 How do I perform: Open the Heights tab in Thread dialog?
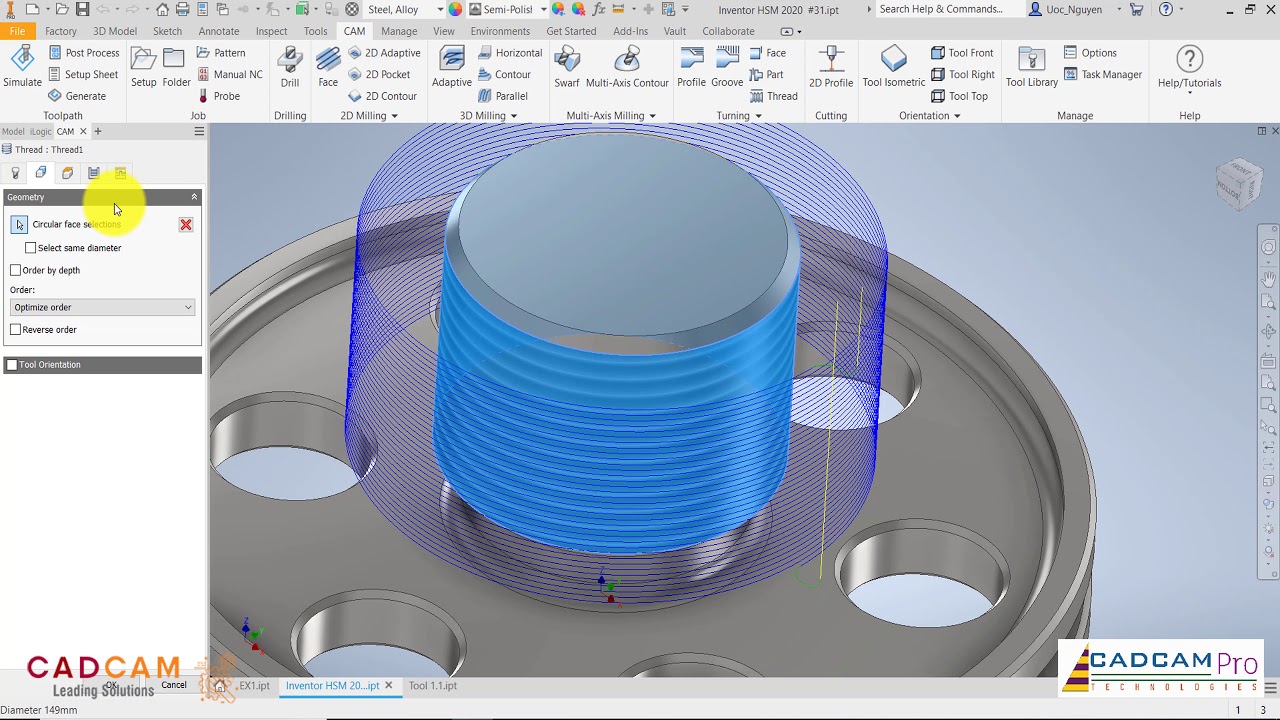(x=67, y=173)
